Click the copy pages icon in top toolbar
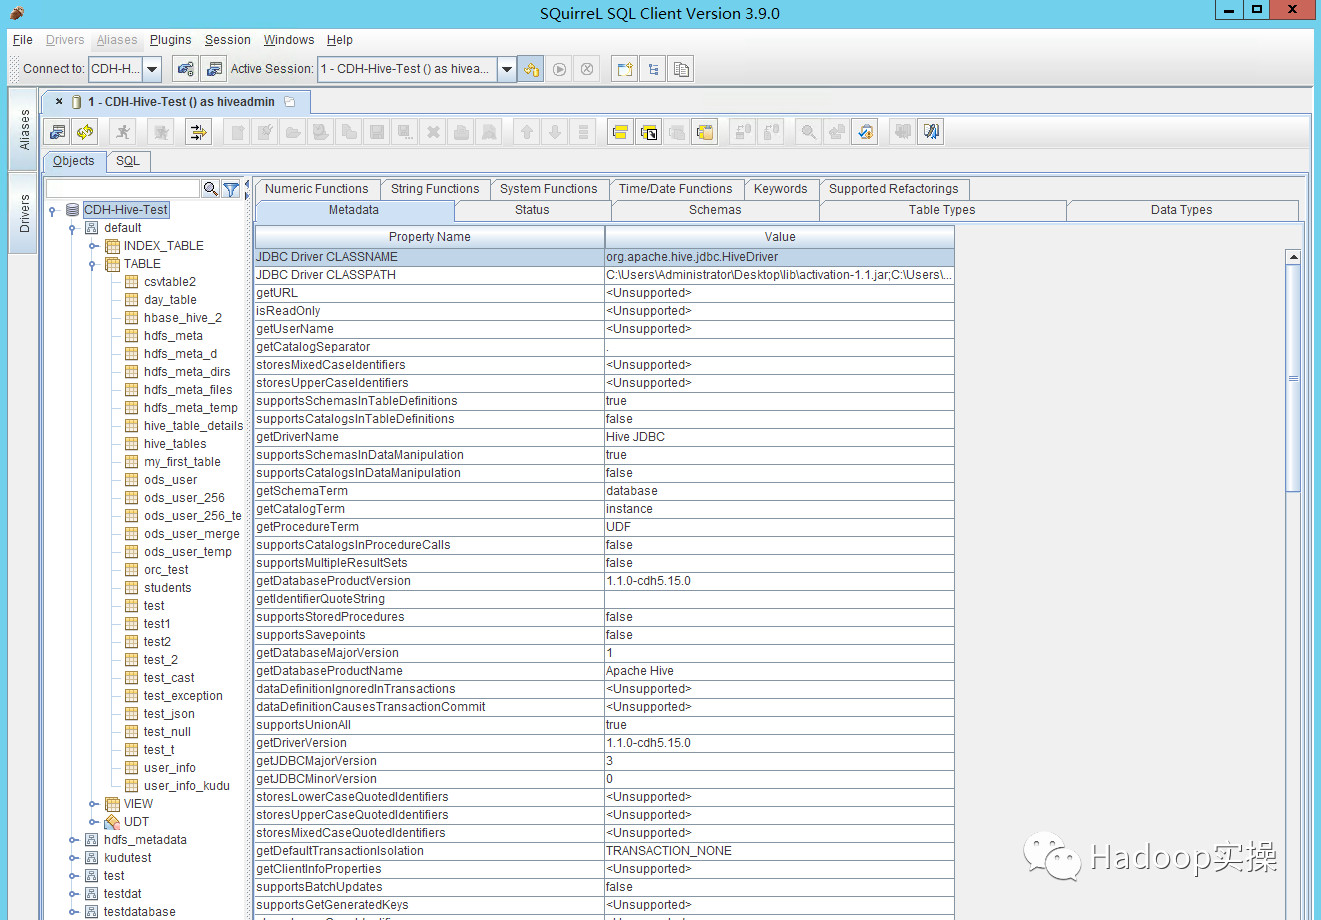 point(681,69)
